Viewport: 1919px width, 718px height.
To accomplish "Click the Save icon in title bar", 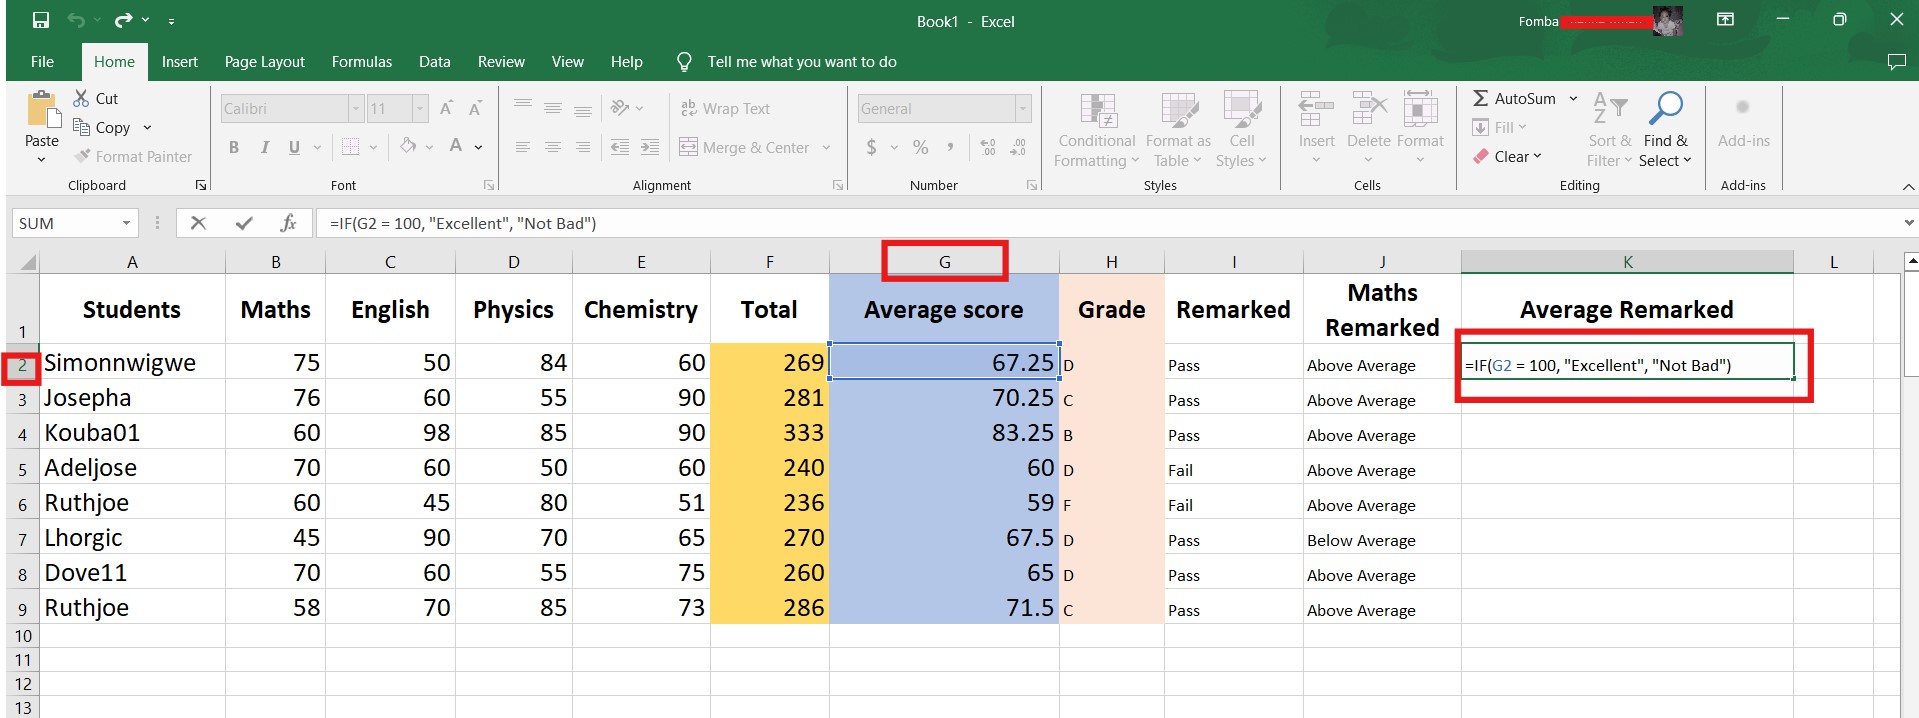I will tap(41, 20).
